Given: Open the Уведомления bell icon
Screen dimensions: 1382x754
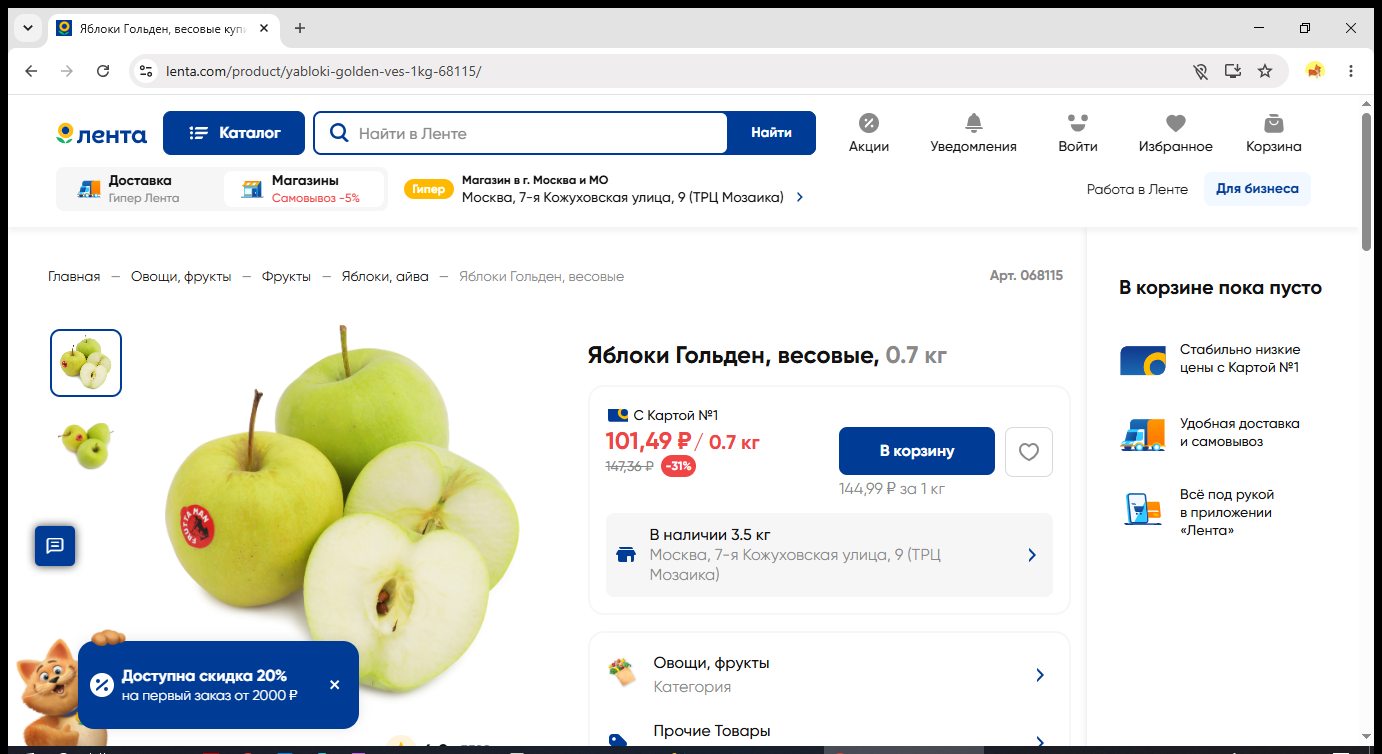Looking at the screenshot, I should [973, 133].
